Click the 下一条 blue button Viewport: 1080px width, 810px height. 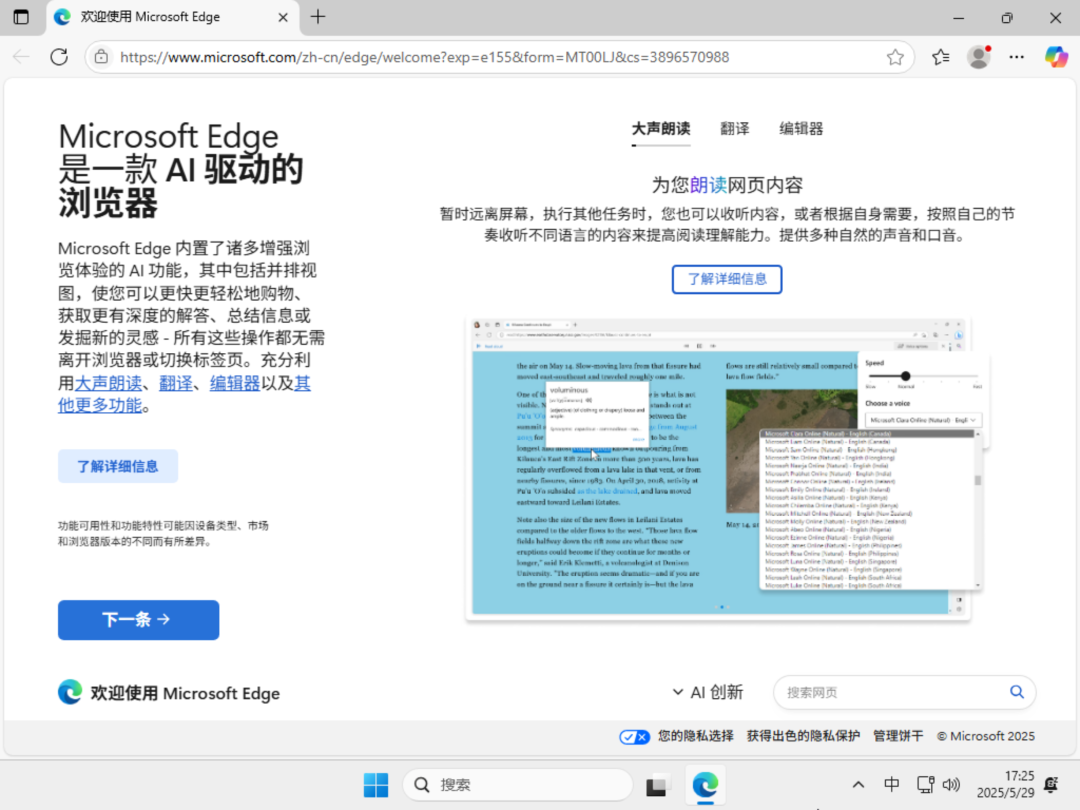[138, 620]
